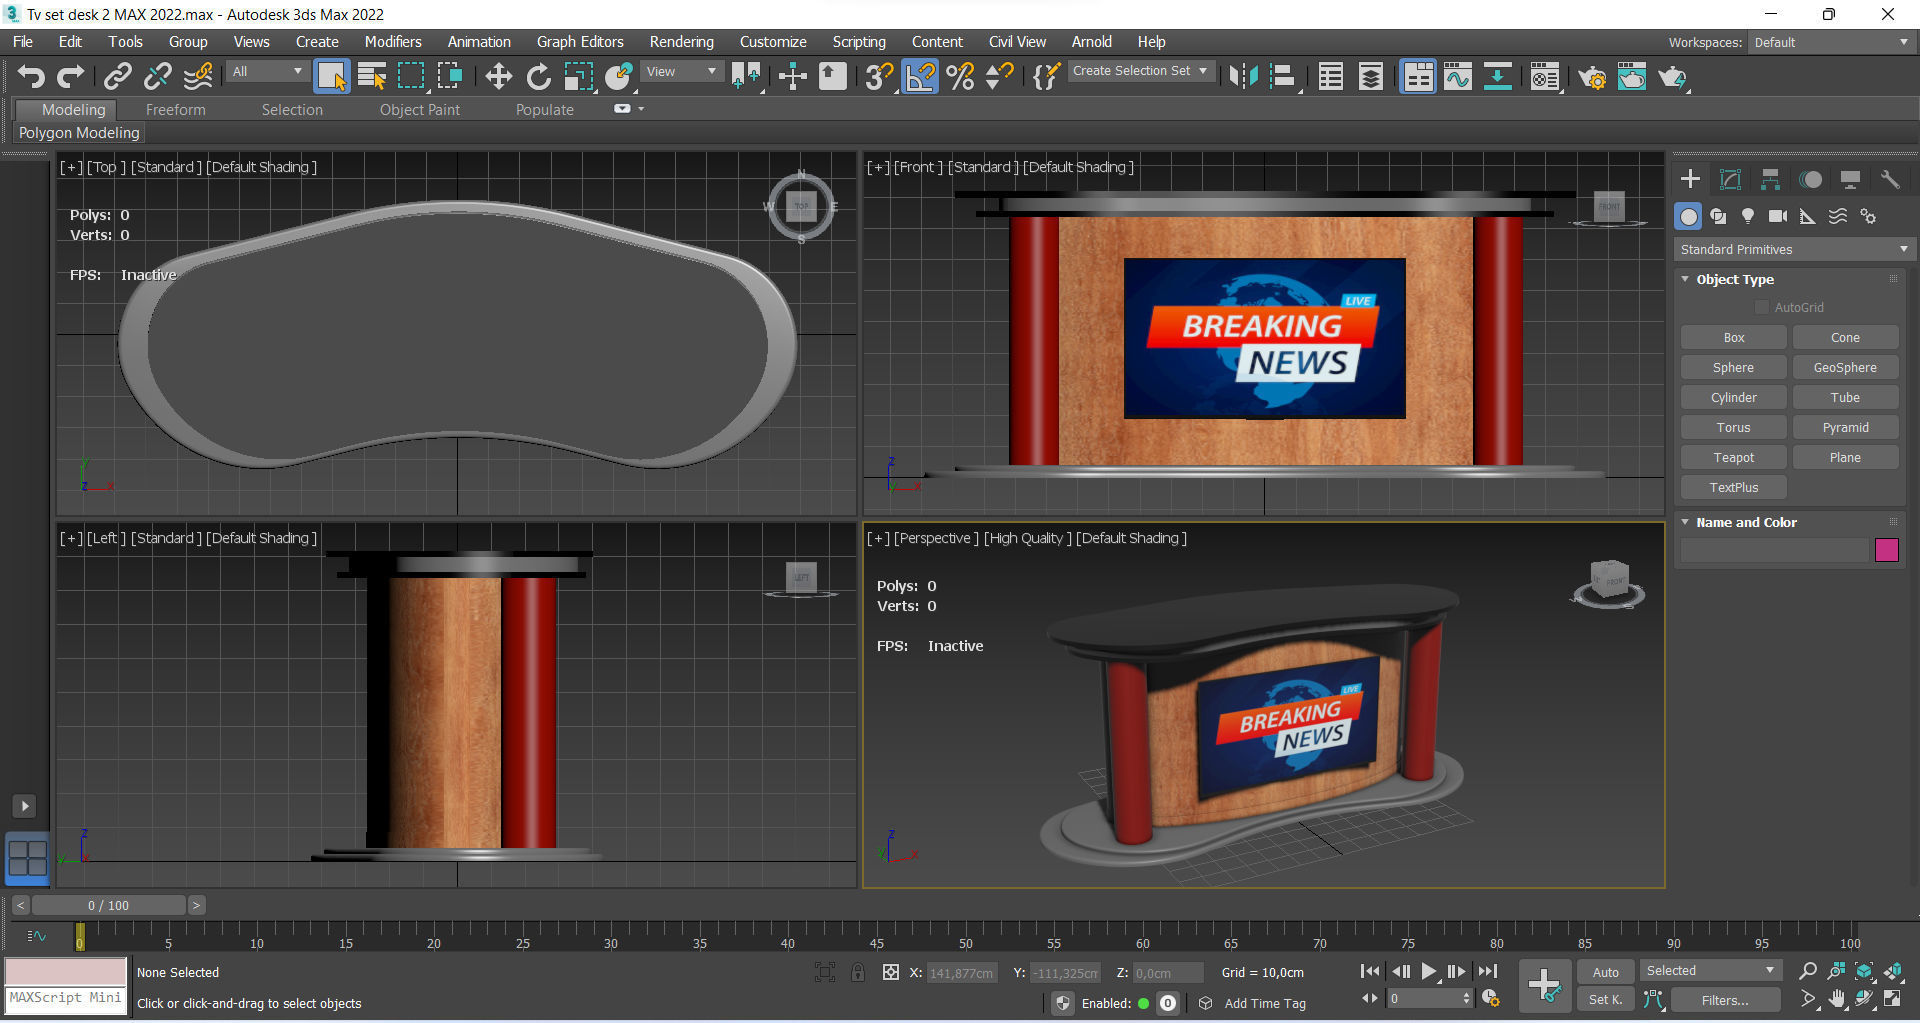Toggle Window/Crossing selection mode
The height and width of the screenshot is (1023, 1920).
click(450, 76)
